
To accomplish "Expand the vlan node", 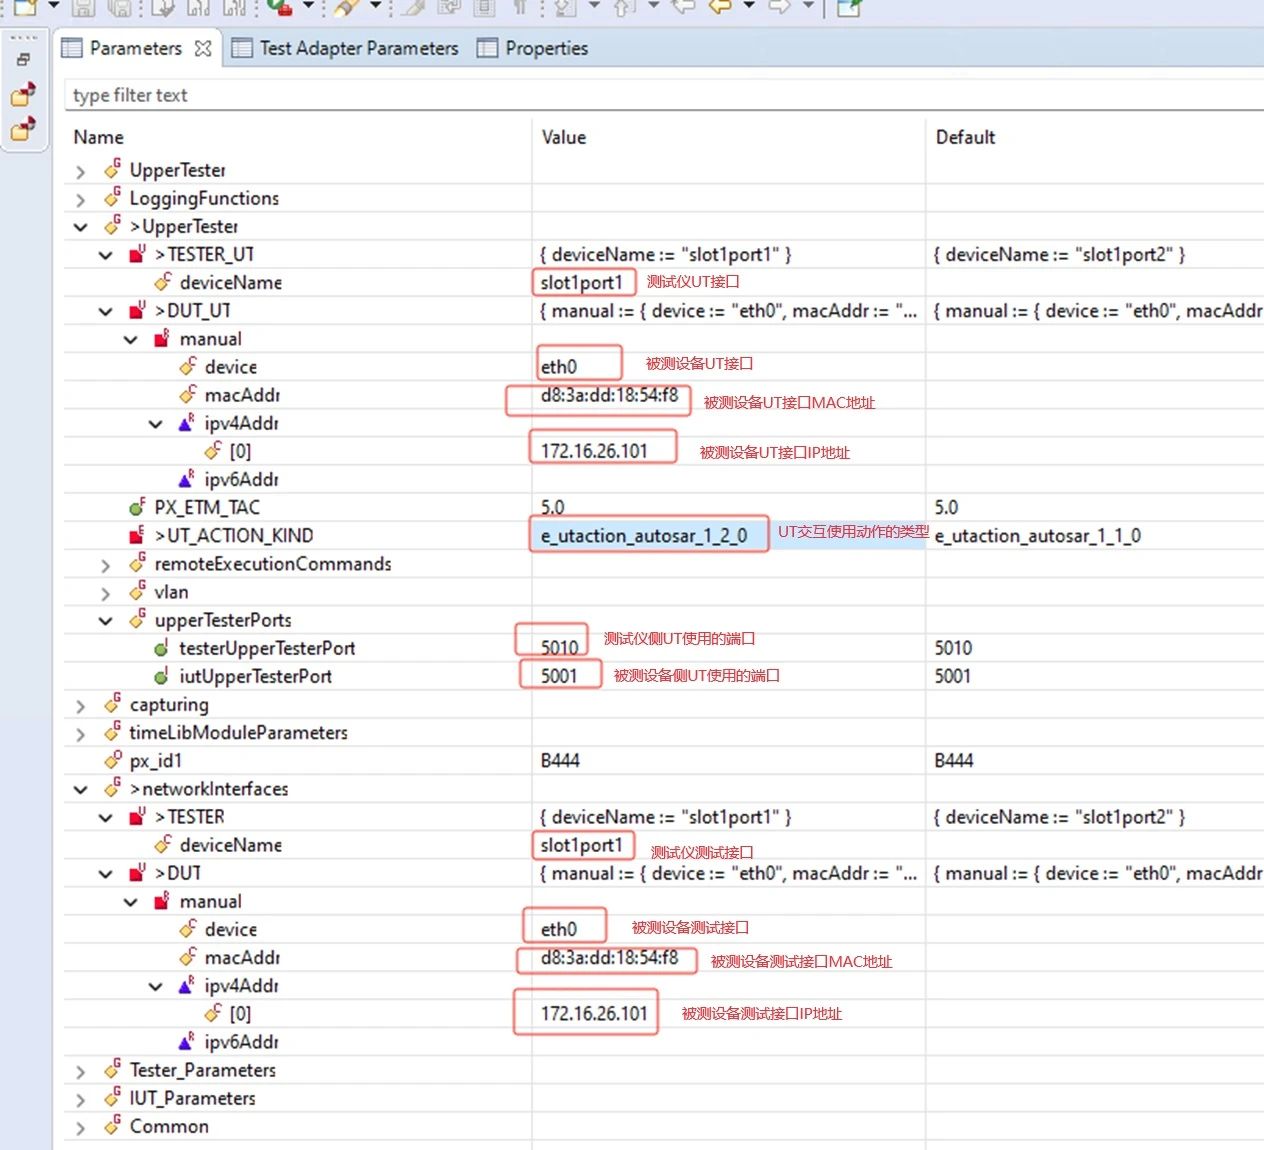I will click(x=106, y=593).
